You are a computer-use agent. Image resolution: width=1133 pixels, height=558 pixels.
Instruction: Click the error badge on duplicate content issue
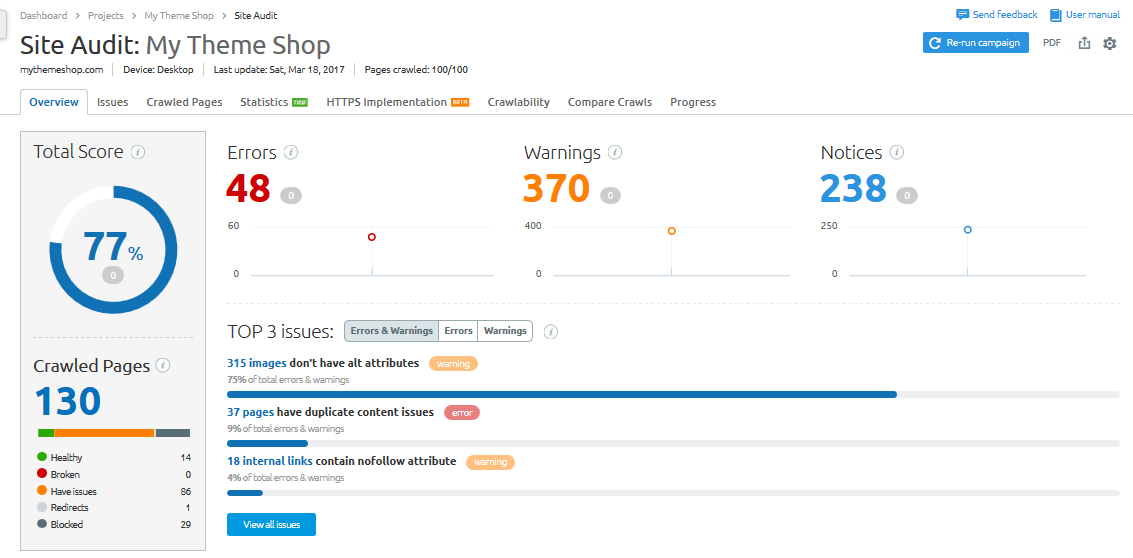click(462, 413)
